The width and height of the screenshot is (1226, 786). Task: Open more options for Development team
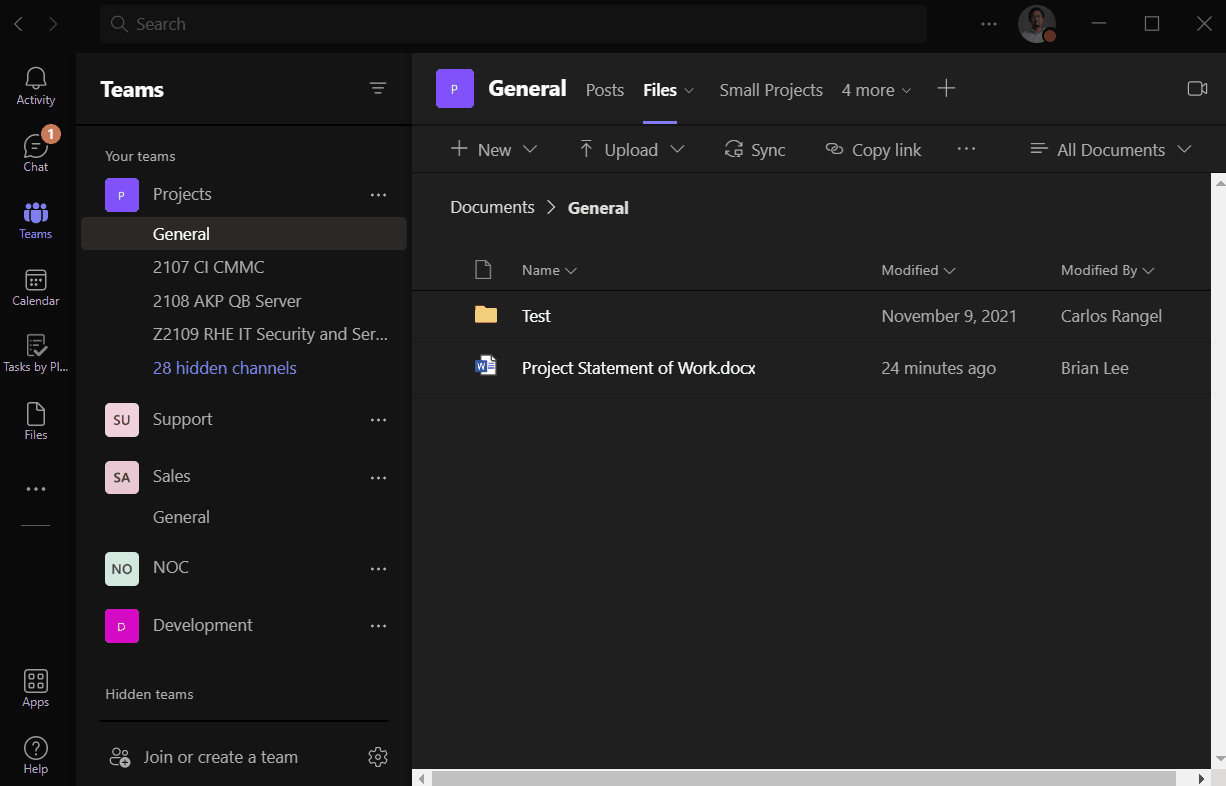point(378,626)
